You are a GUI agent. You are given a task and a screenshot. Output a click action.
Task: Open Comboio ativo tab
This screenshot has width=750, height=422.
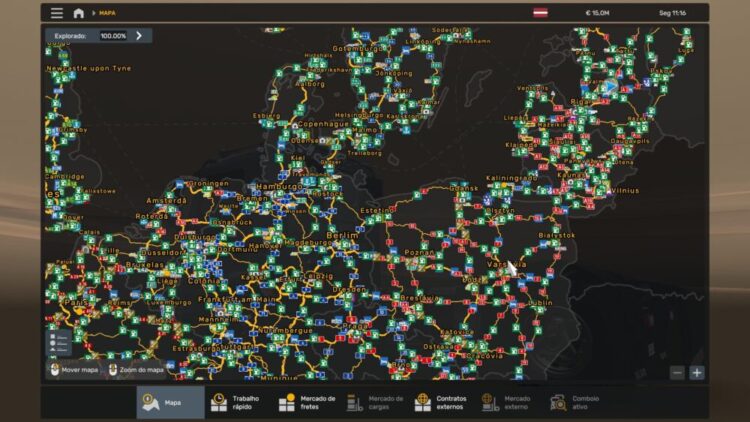coord(578,402)
